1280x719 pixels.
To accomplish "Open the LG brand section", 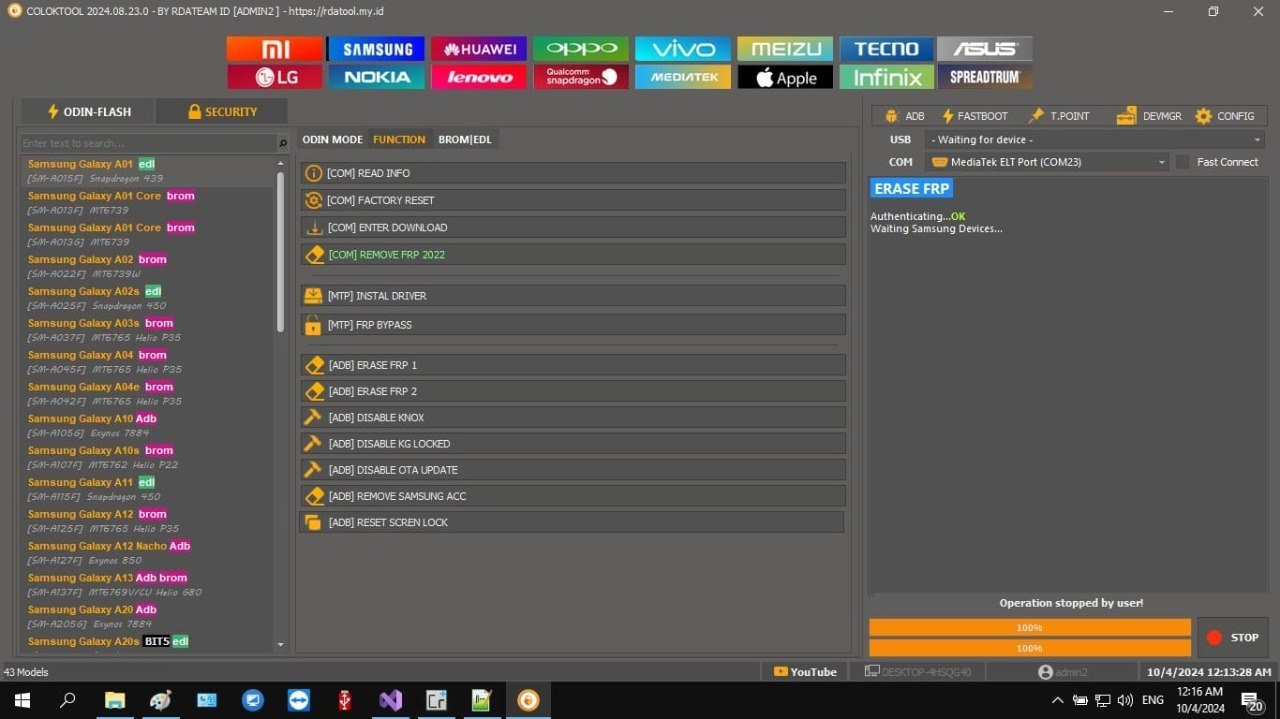I will pos(275,77).
